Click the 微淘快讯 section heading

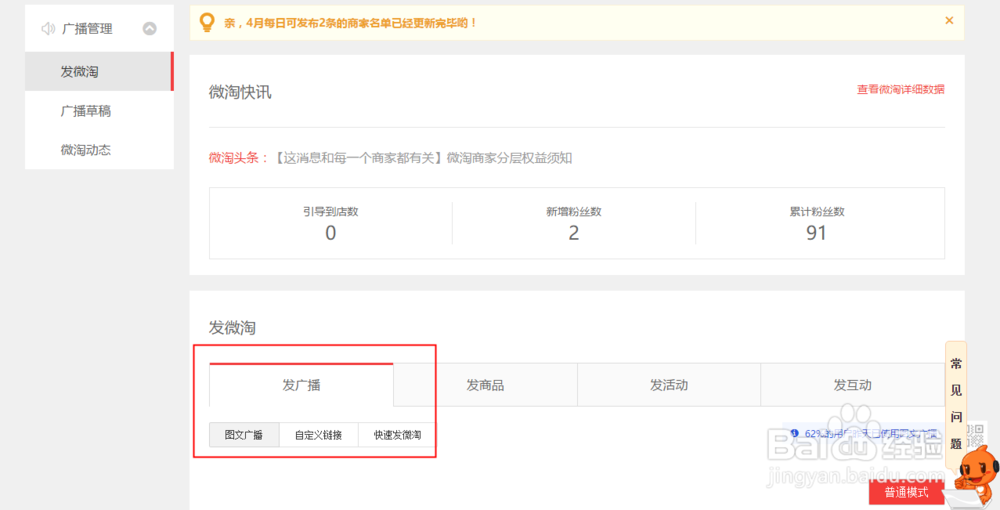click(x=240, y=92)
